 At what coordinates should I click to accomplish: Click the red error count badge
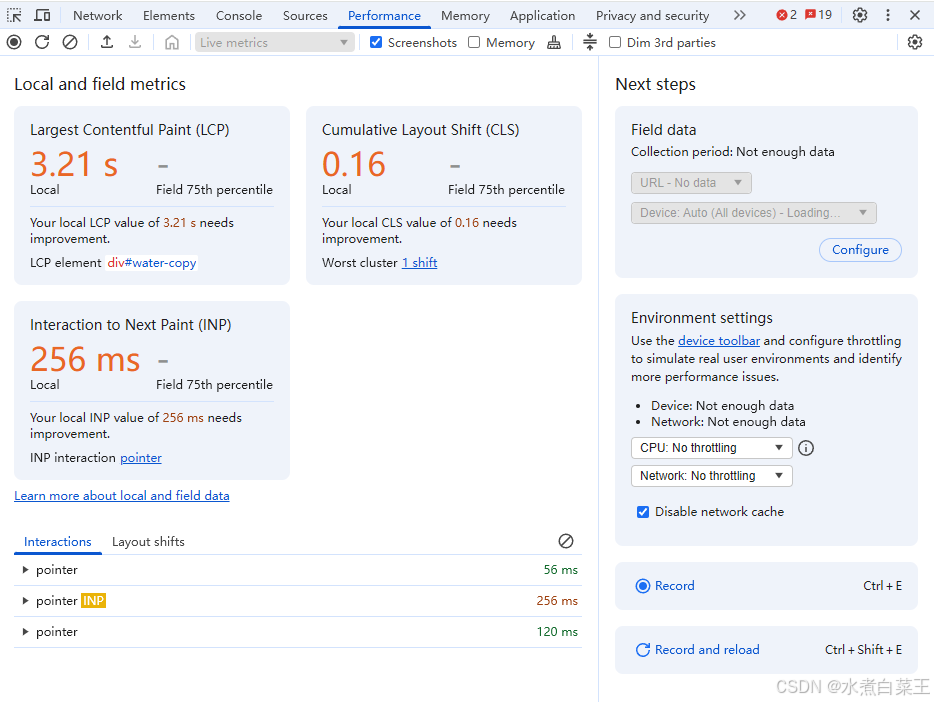point(786,15)
